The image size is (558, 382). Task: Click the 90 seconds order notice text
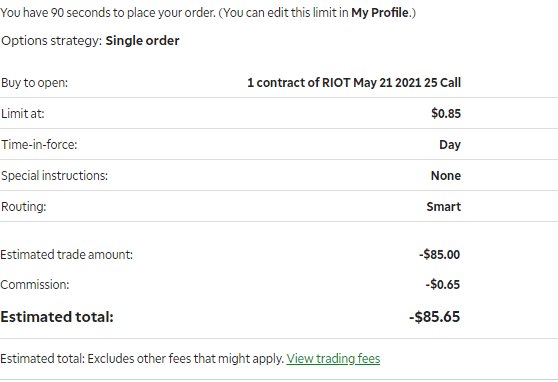click(208, 13)
